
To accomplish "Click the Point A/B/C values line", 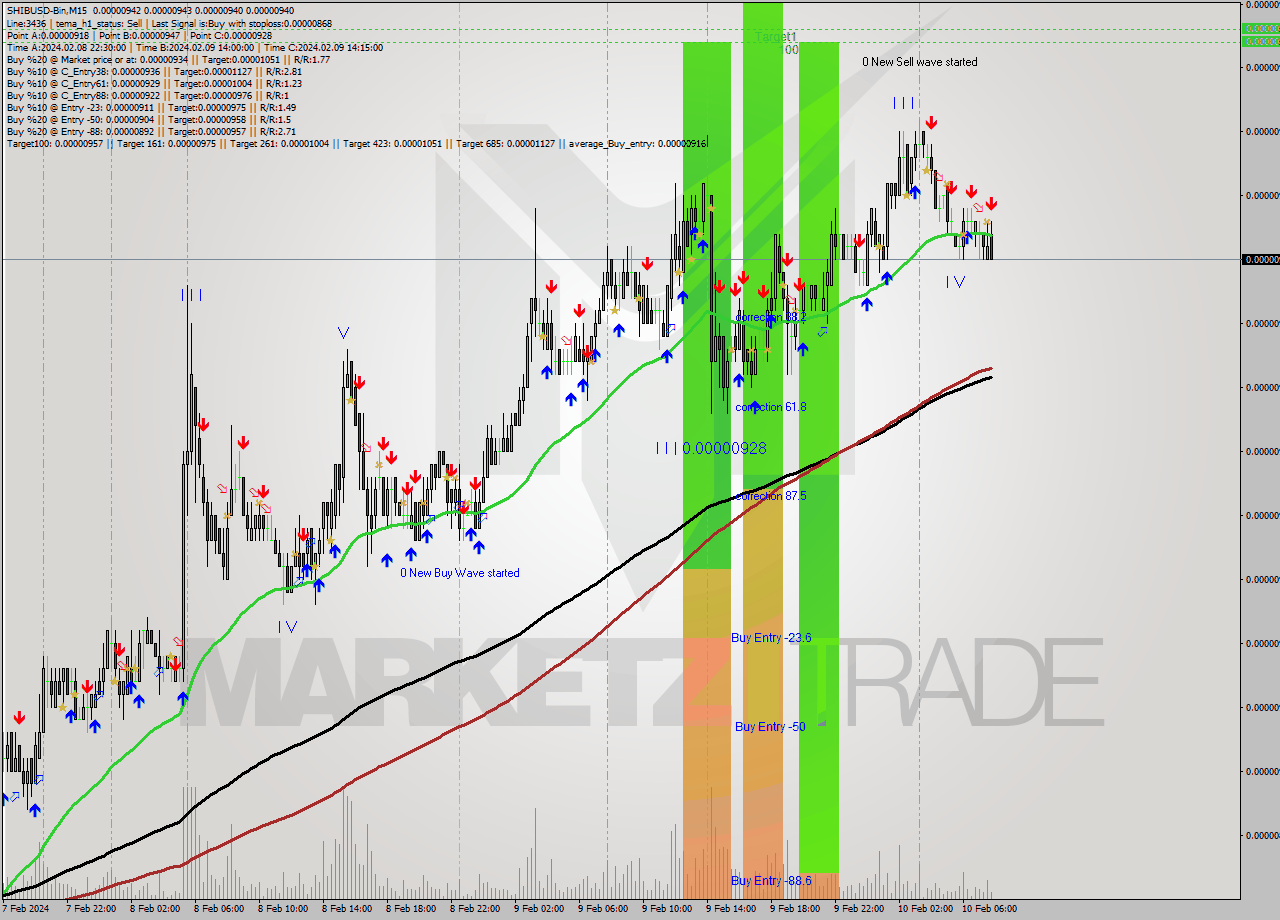I will 139,35.
